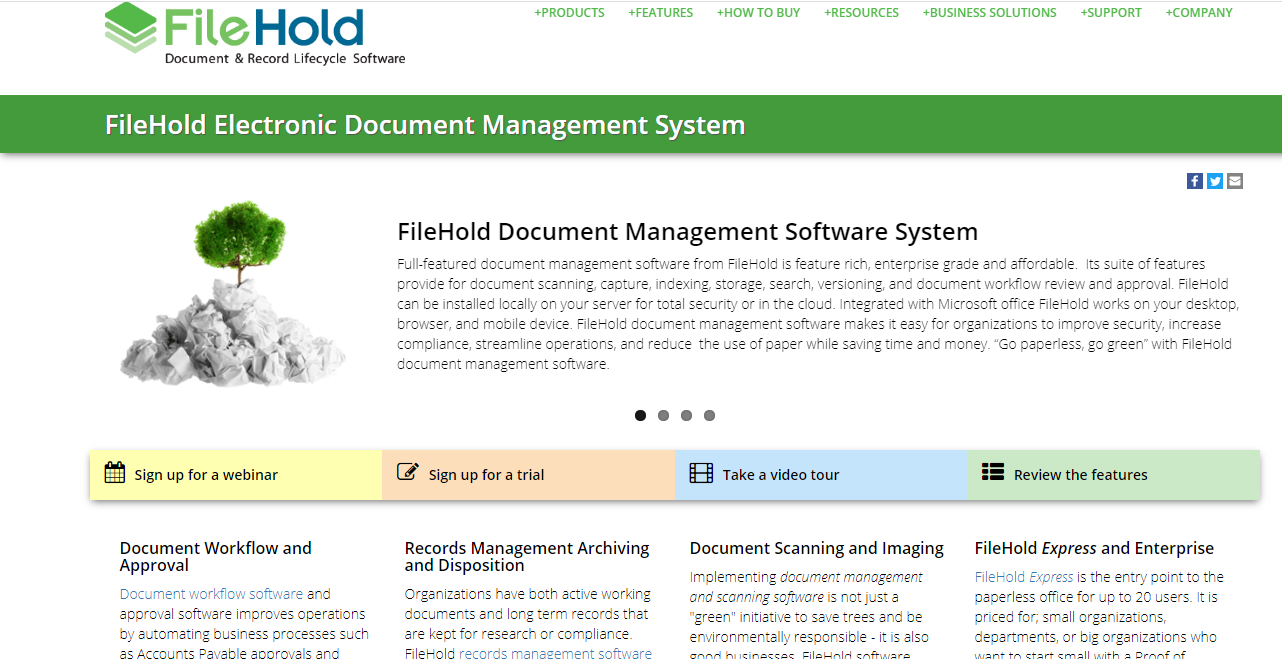The height and width of the screenshot is (659, 1282).
Task: Open the +SUPPORT menu
Action: (x=1111, y=13)
